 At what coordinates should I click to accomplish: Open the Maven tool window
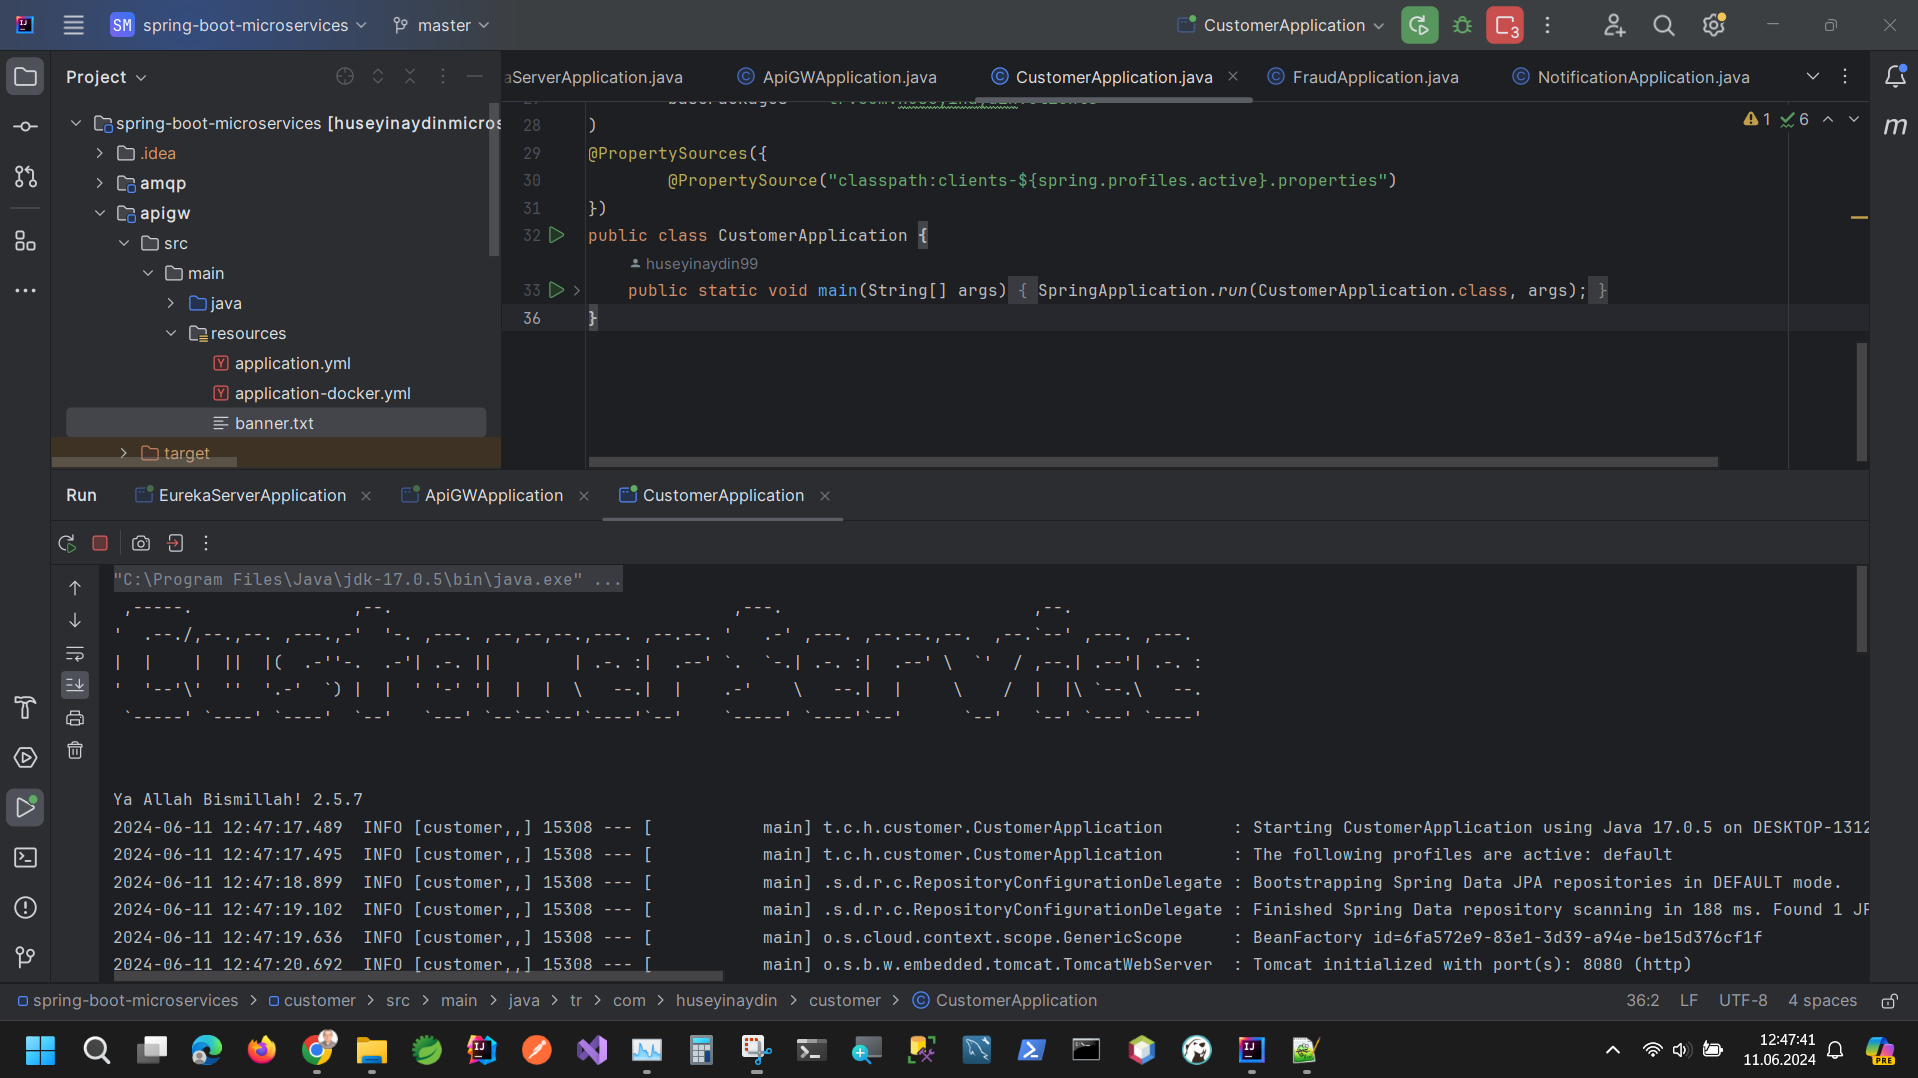point(1895,126)
